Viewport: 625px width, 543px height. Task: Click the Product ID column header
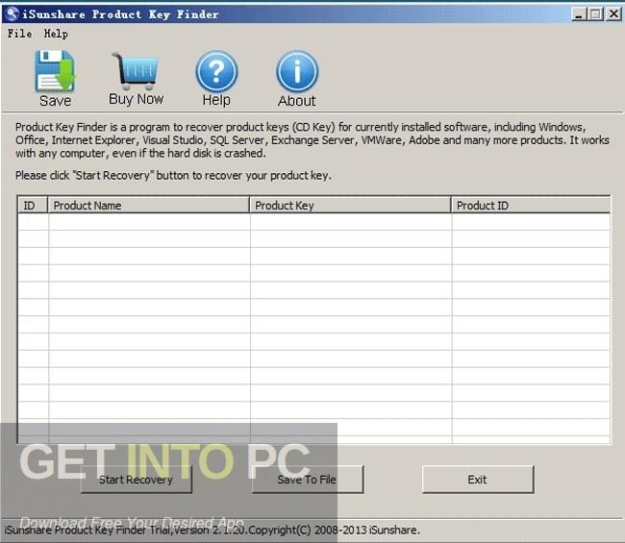point(531,205)
